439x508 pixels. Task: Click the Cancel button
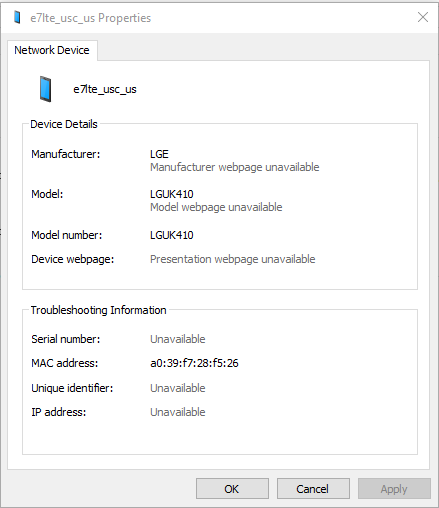point(313,489)
